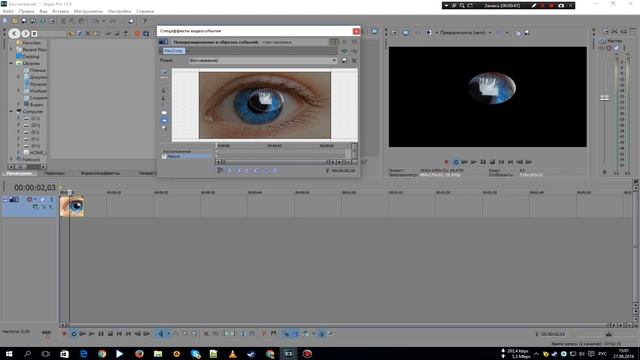Open the split-screen view dropdown arrow
This screenshot has width=640, height=360.
(436, 33)
